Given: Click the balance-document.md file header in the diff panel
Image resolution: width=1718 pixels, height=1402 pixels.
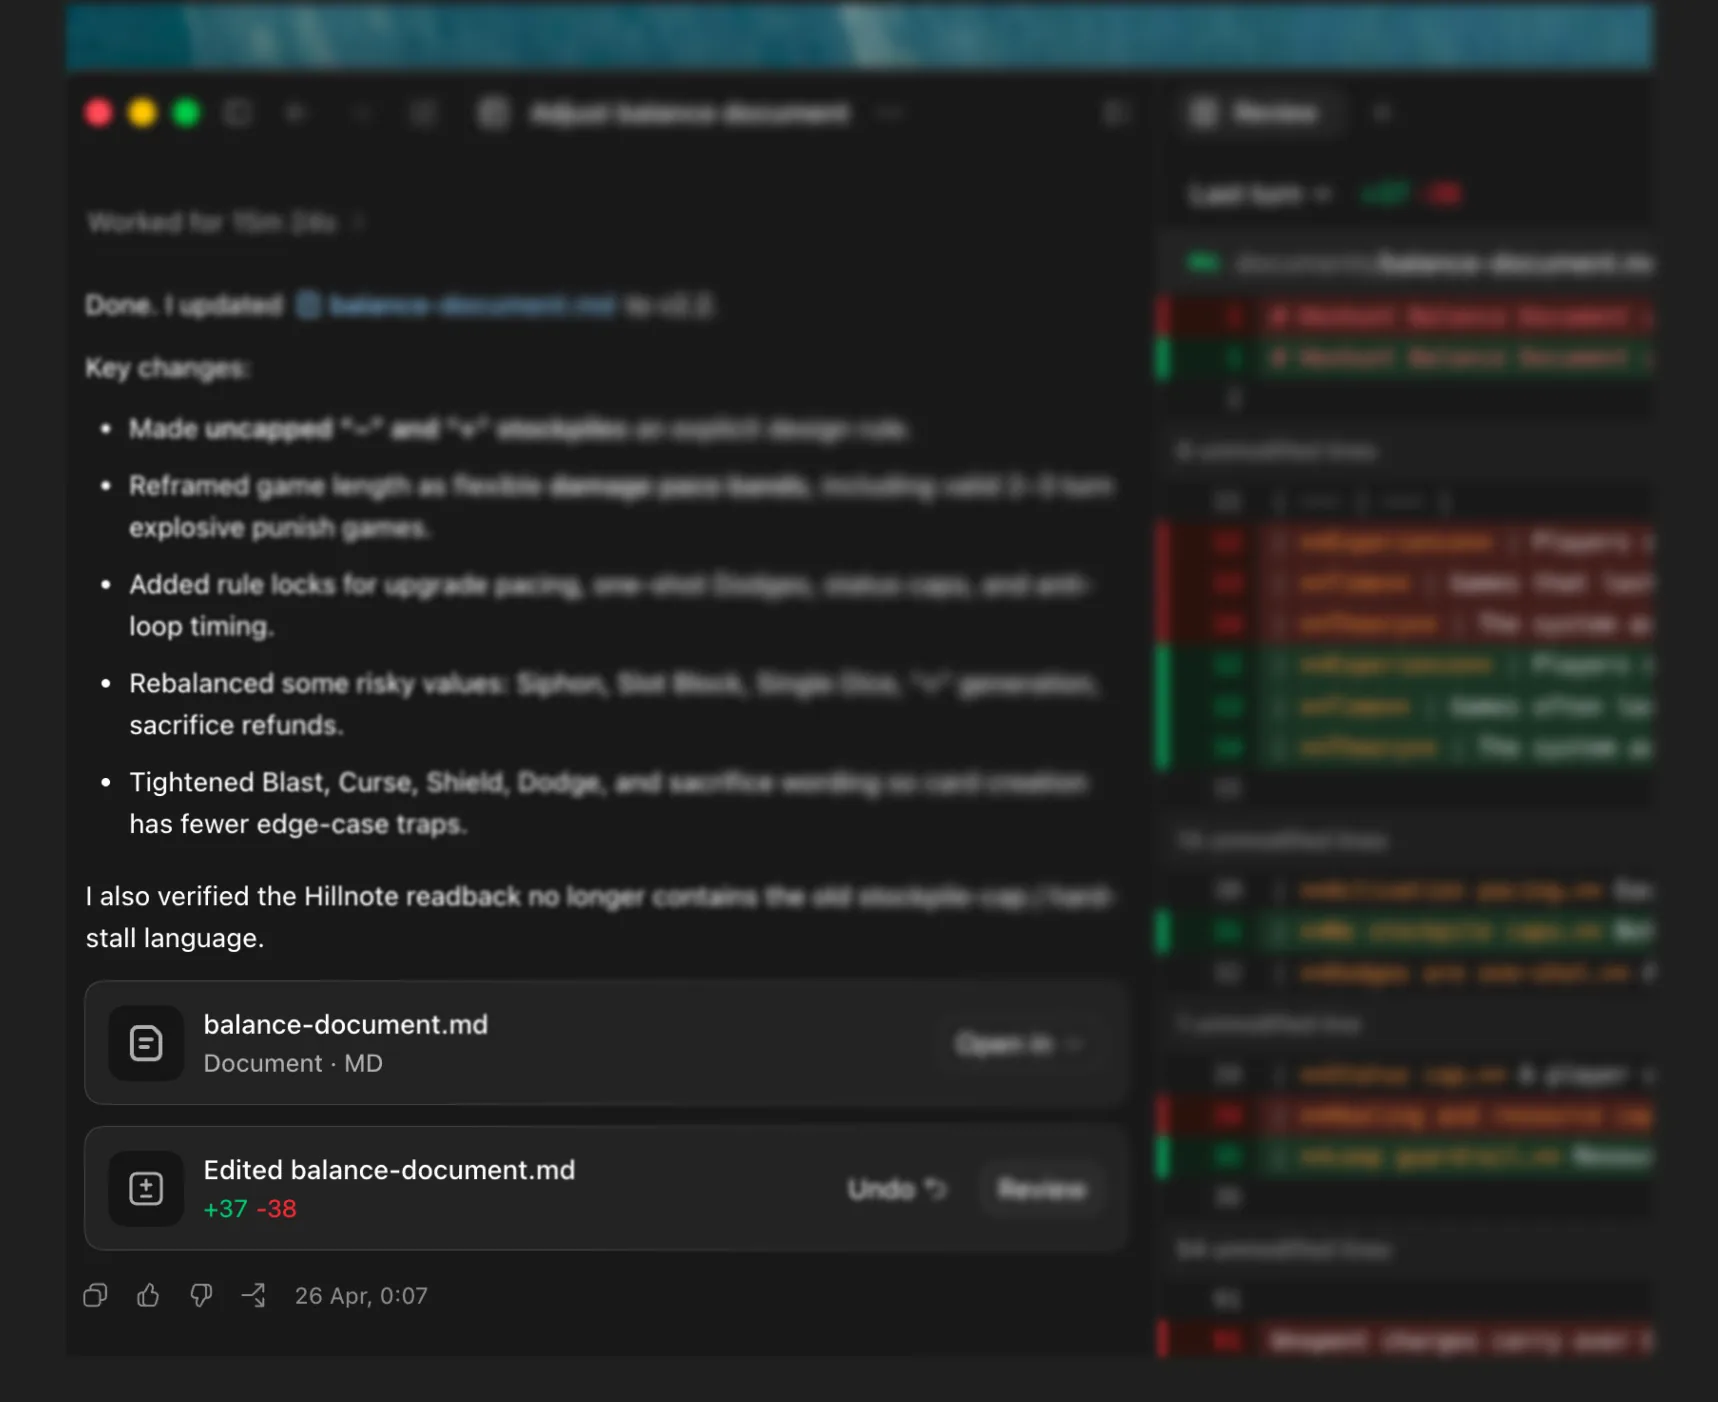Looking at the screenshot, I should 1408,264.
